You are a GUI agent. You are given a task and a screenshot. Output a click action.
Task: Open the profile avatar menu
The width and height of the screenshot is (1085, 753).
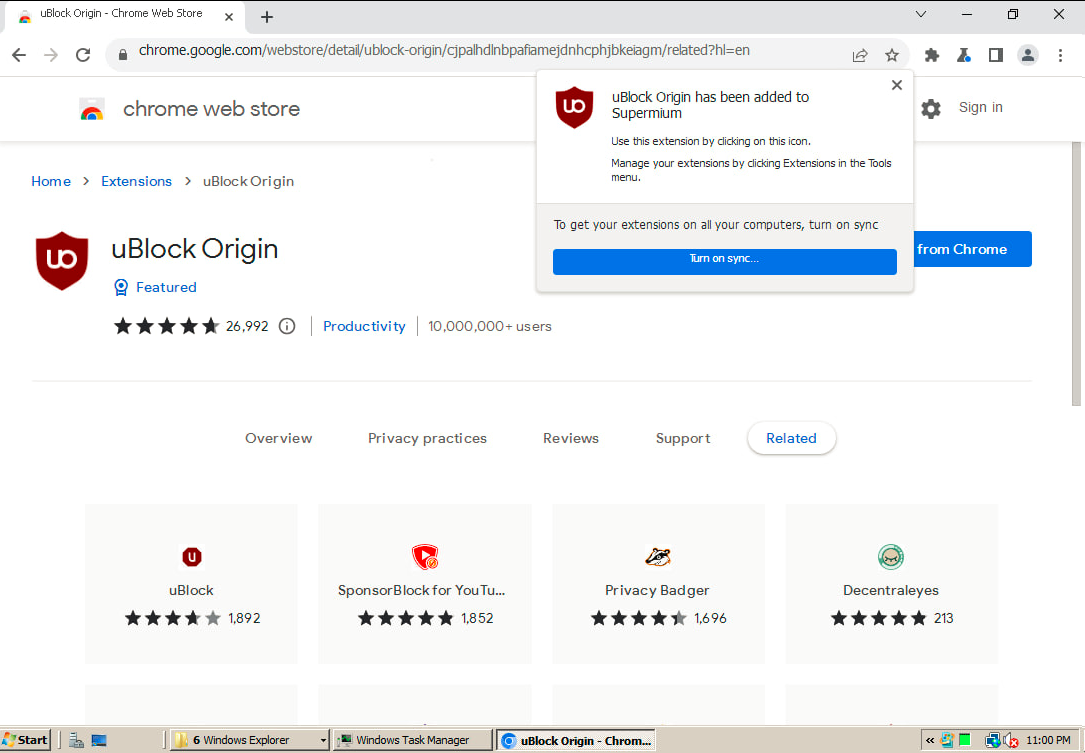click(1028, 55)
